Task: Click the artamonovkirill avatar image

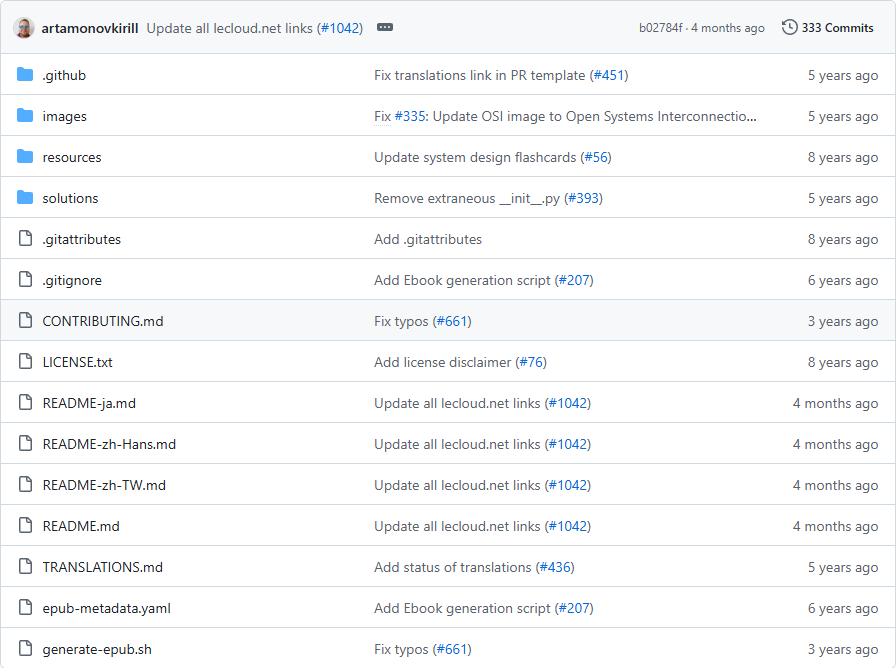Action: 24,28
